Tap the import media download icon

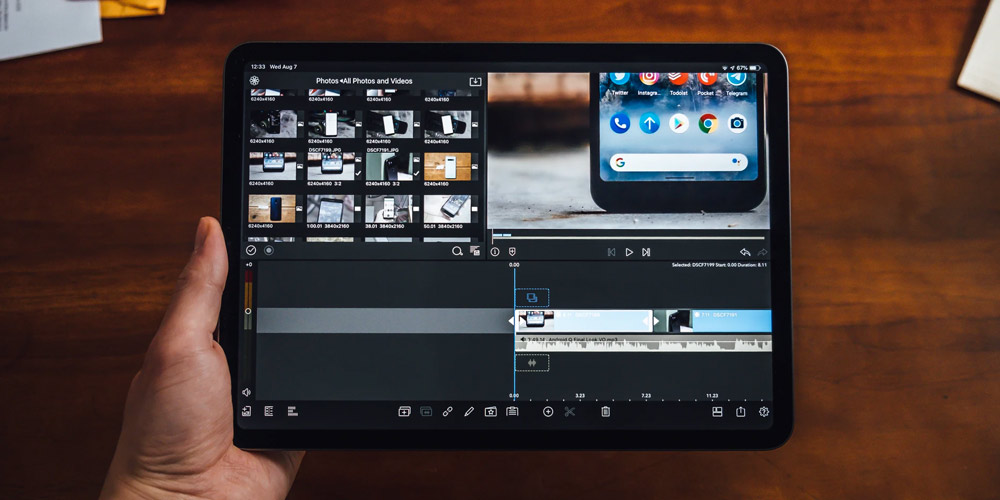click(475, 81)
